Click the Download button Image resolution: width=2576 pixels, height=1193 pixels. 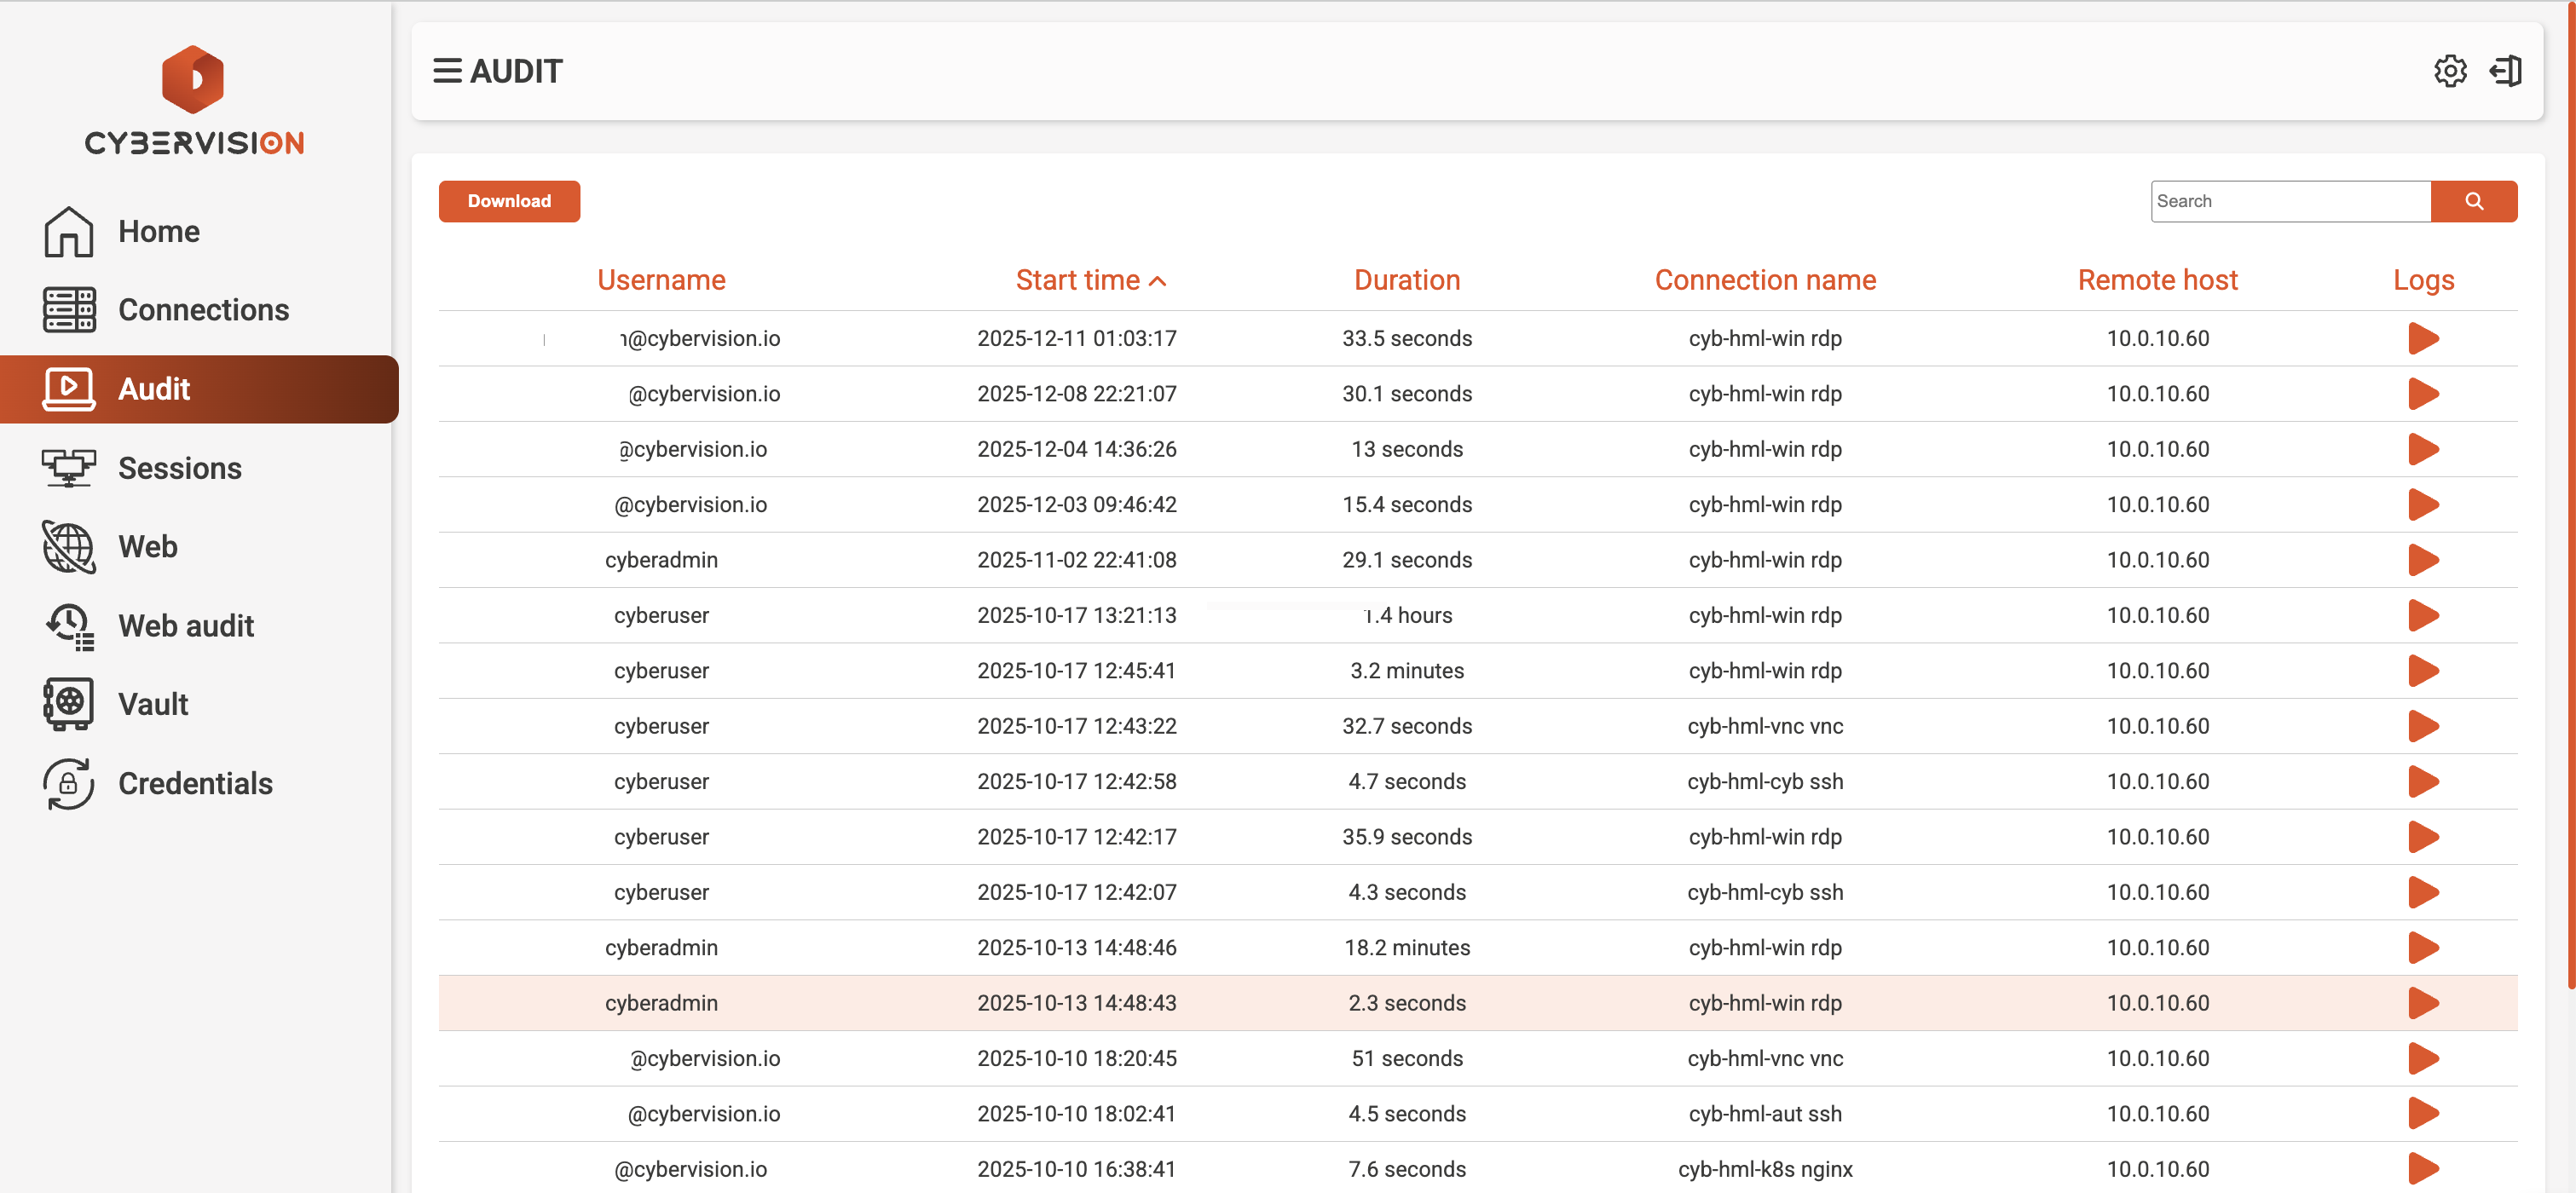point(509,201)
